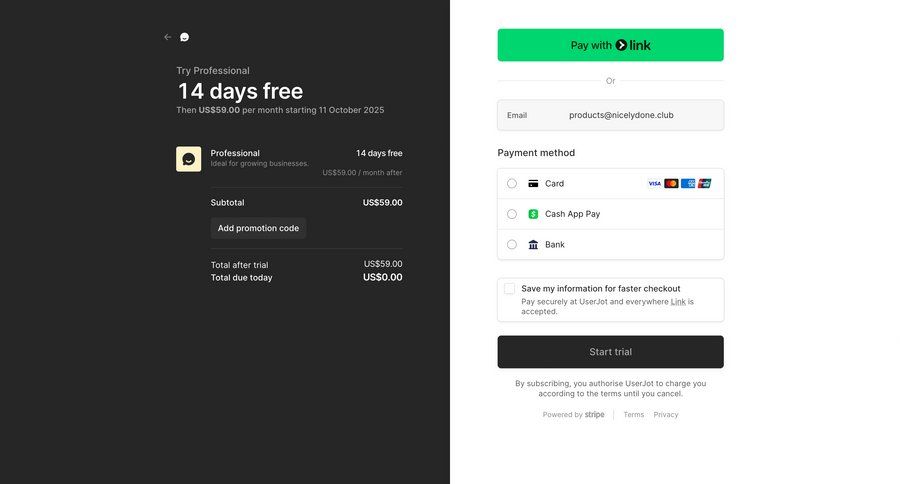This screenshot has width=900, height=484.
Task: Select the Card radio button
Action: tap(512, 184)
